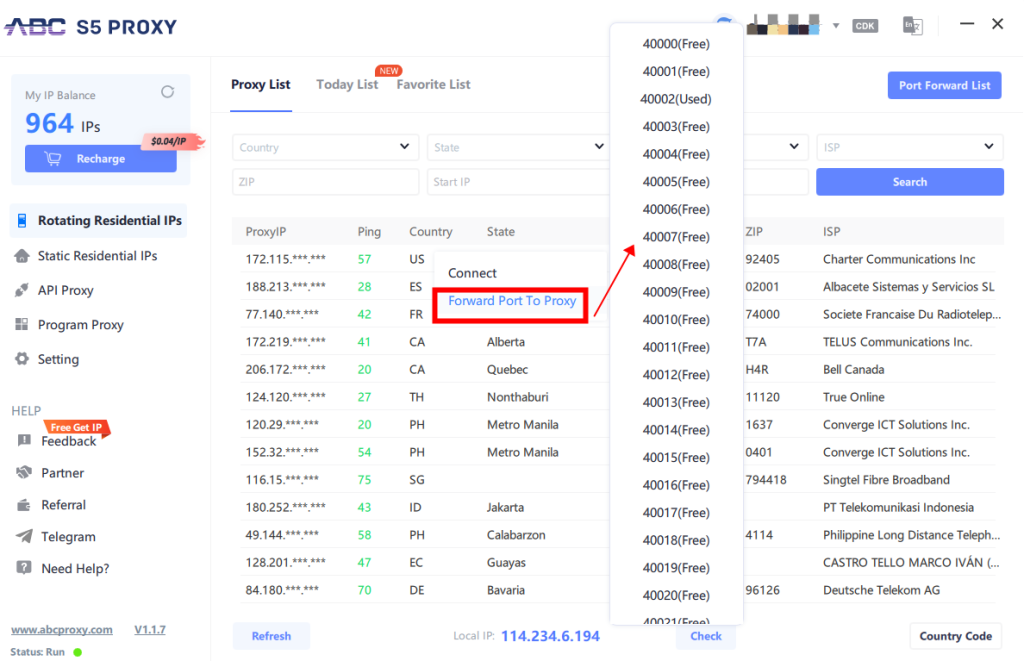This screenshot has height=661, width=1024.
Task: Click the local IP 114.234.6.194
Action: 550,636
